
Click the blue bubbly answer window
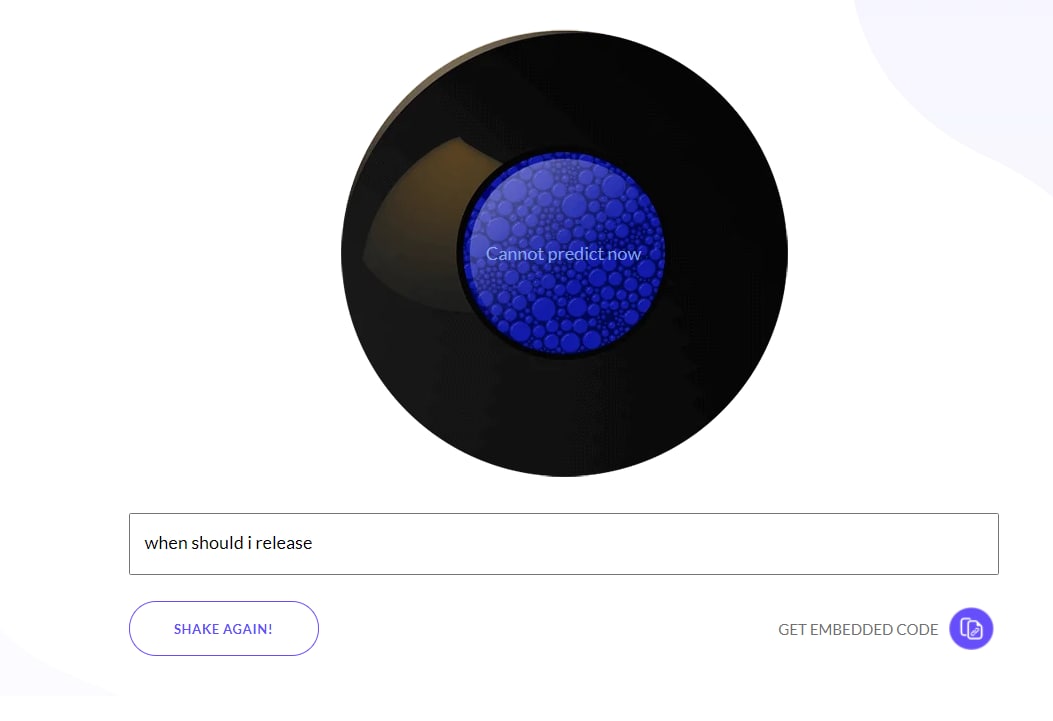(563, 254)
